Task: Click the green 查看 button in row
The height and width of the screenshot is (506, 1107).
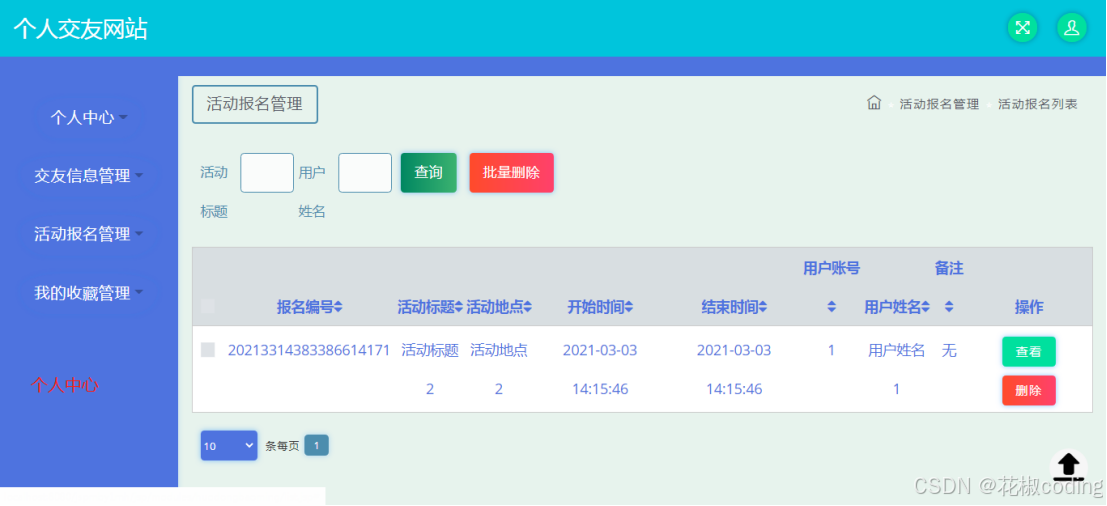Action: [x=1029, y=351]
